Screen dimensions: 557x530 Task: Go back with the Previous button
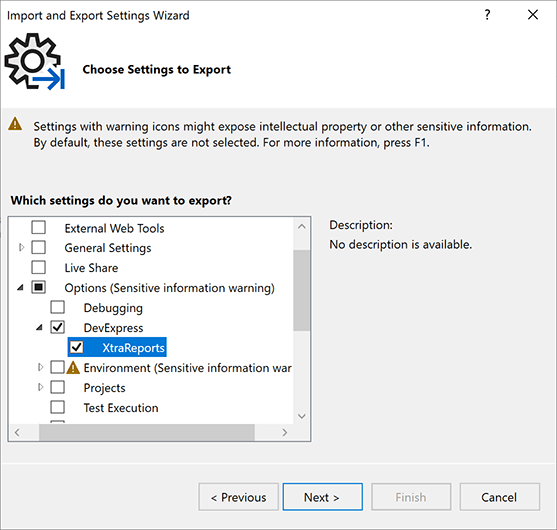pyautogui.click(x=238, y=497)
